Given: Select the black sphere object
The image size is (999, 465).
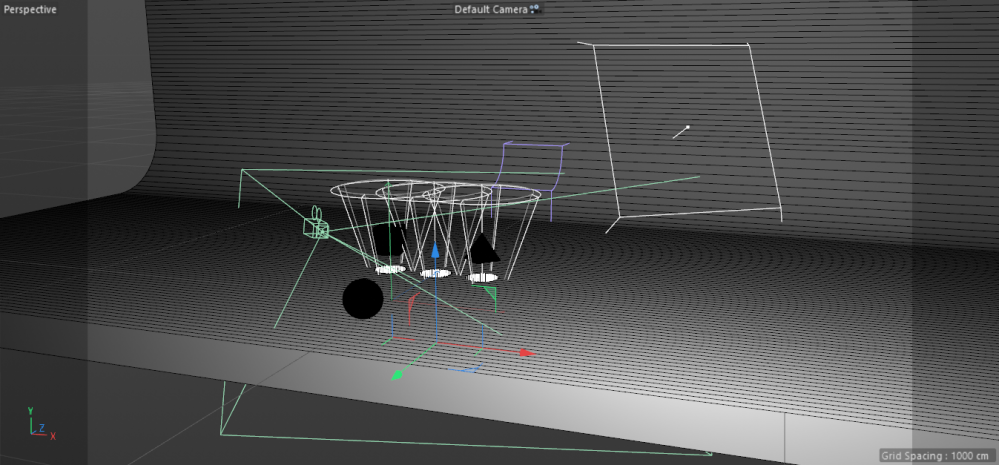Looking at the screenshot, I should (x=363, y=298).
